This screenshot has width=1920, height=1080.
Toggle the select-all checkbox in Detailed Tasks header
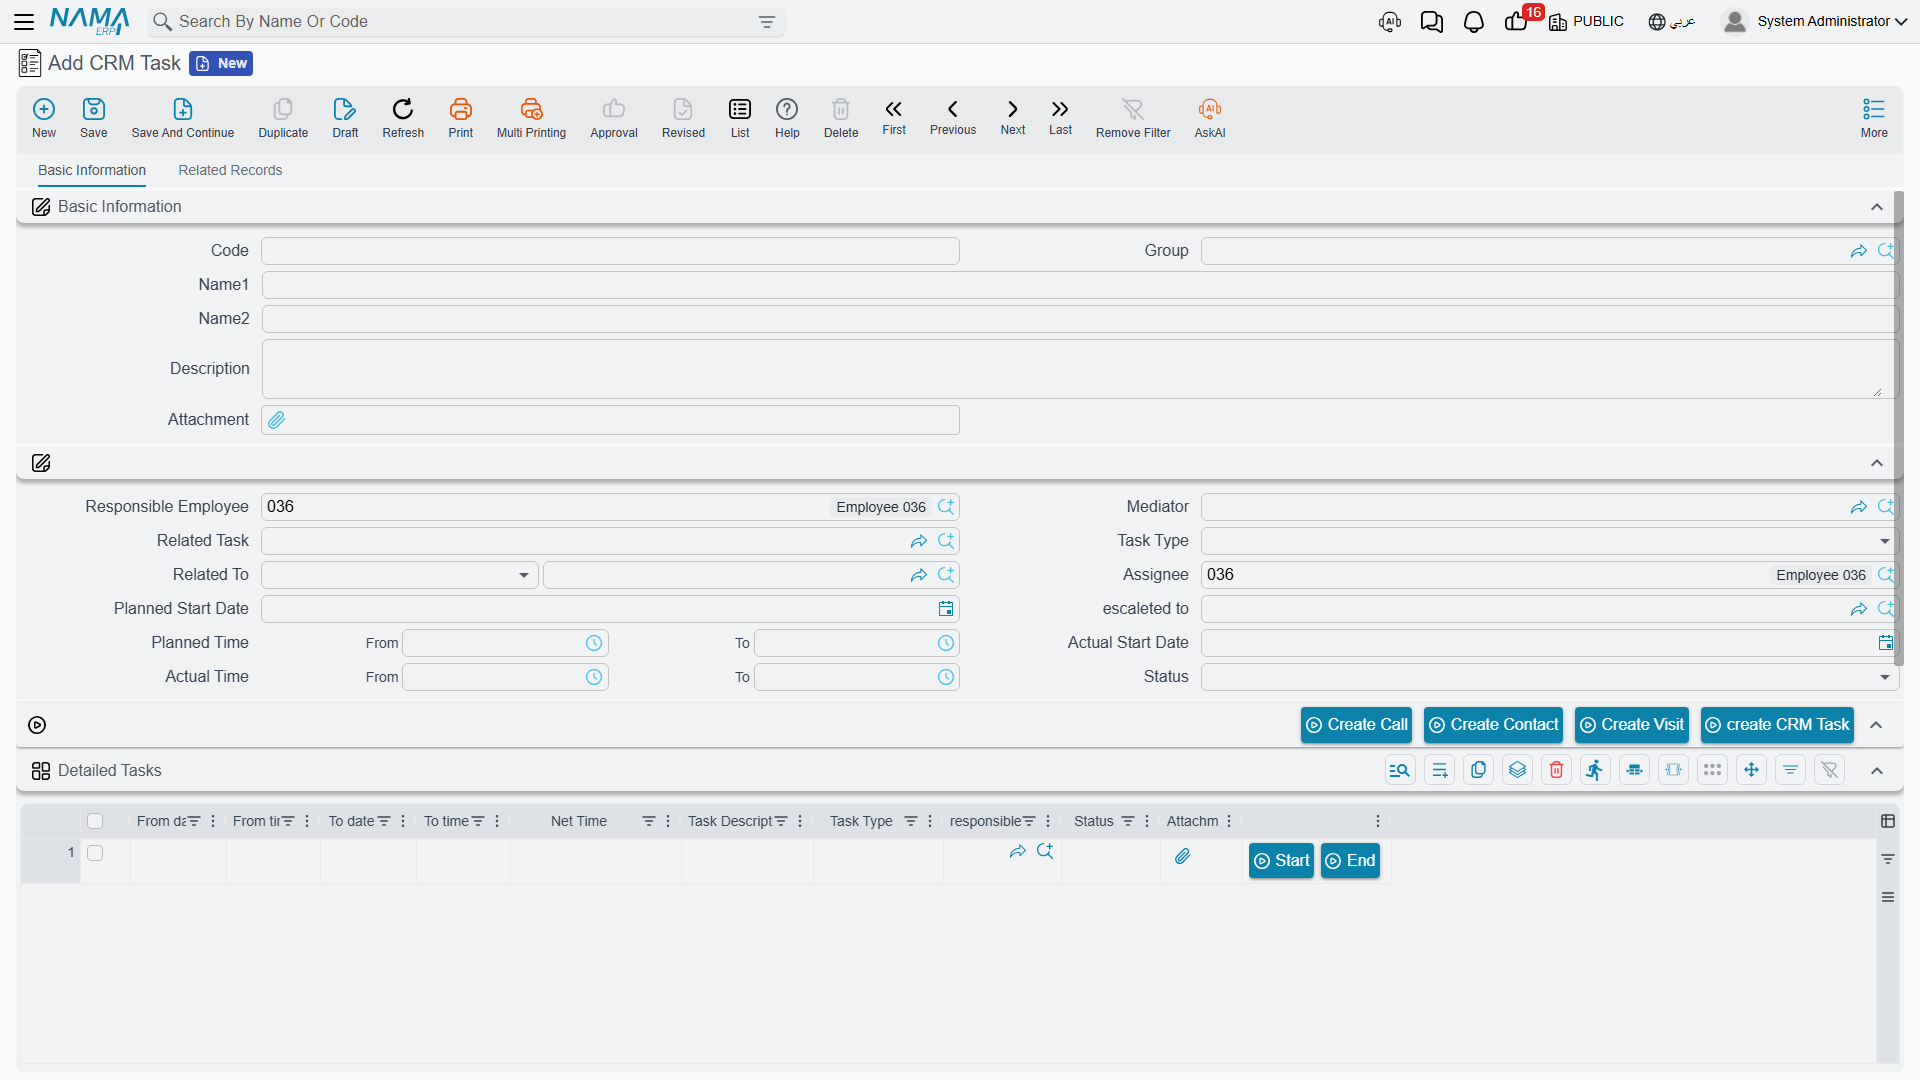pos(95,821)
